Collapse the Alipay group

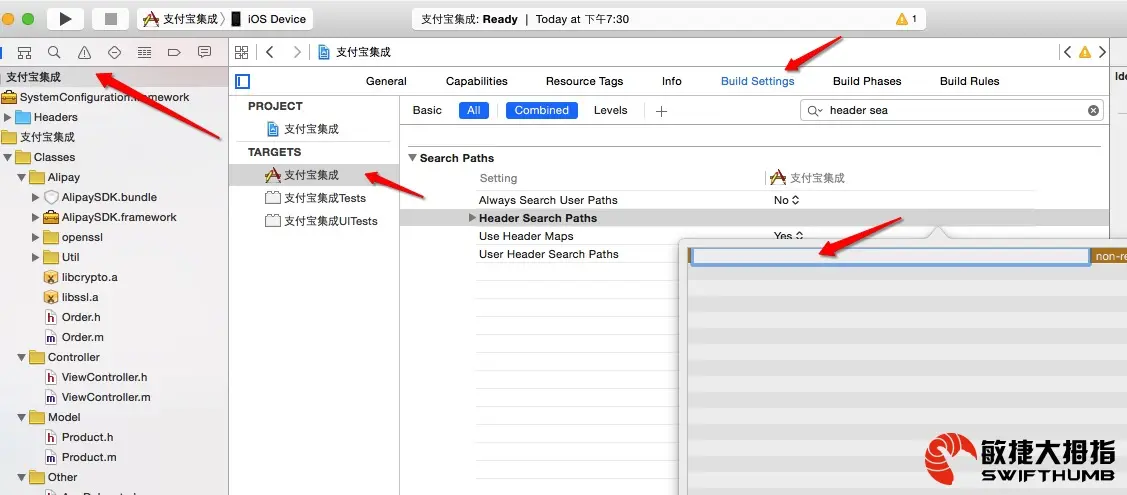pyautogui.click(x=22, y=177)
